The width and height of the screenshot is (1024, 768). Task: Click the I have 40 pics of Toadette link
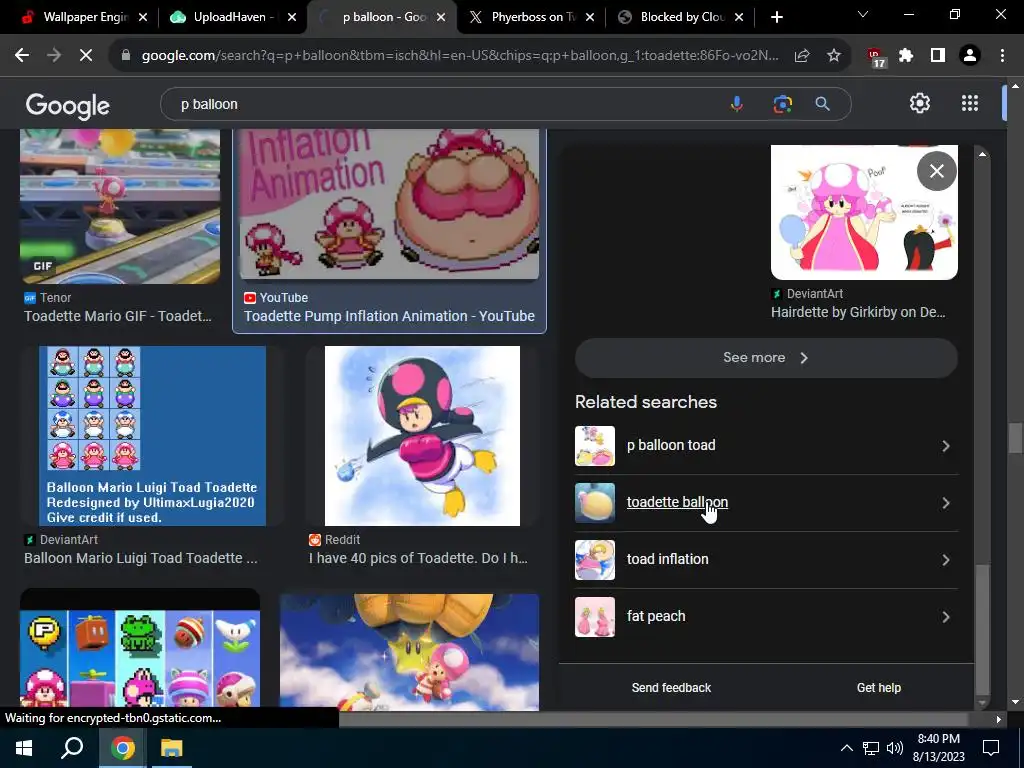[418, 558]
